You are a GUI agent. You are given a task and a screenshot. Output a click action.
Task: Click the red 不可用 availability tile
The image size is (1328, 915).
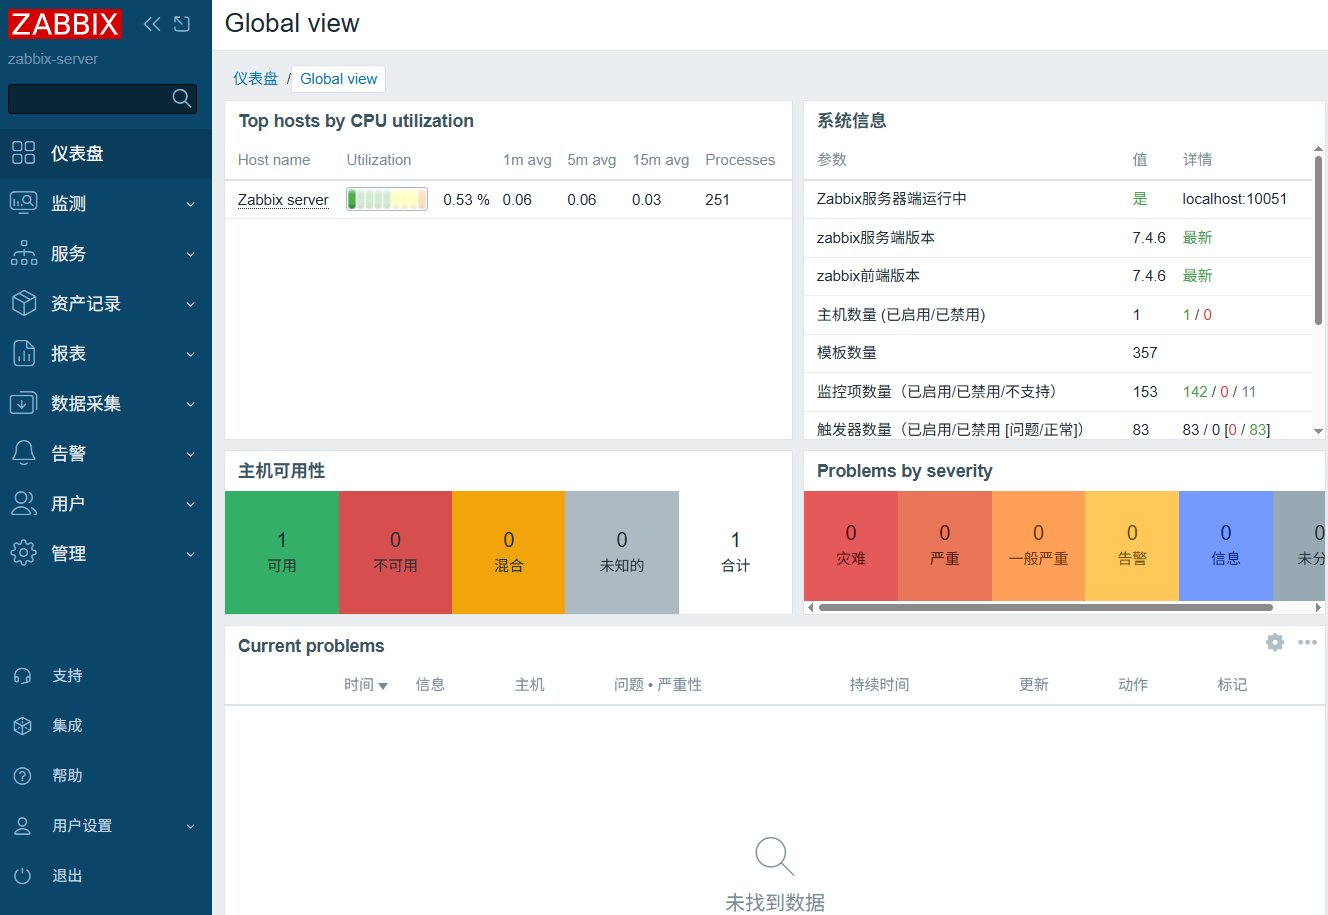pos(395,552)
